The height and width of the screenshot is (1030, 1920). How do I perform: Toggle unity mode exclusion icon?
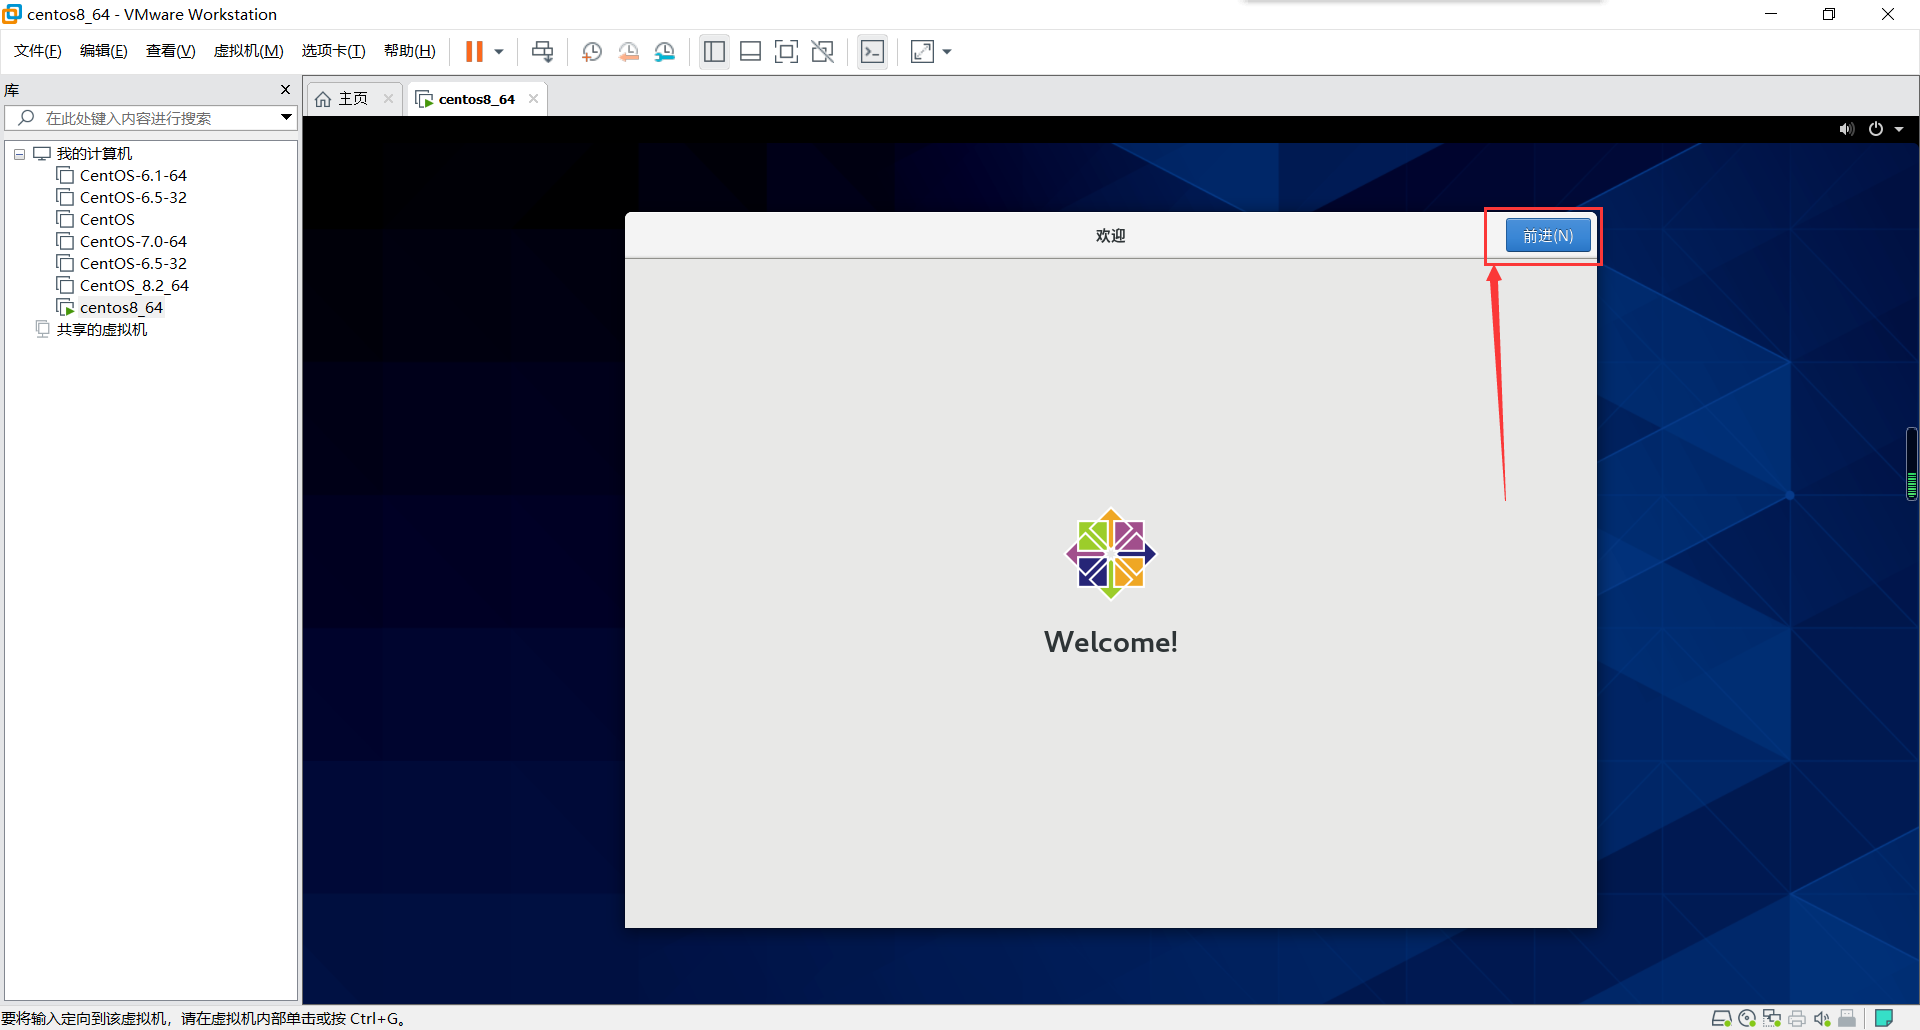click(x=823, y=51)
